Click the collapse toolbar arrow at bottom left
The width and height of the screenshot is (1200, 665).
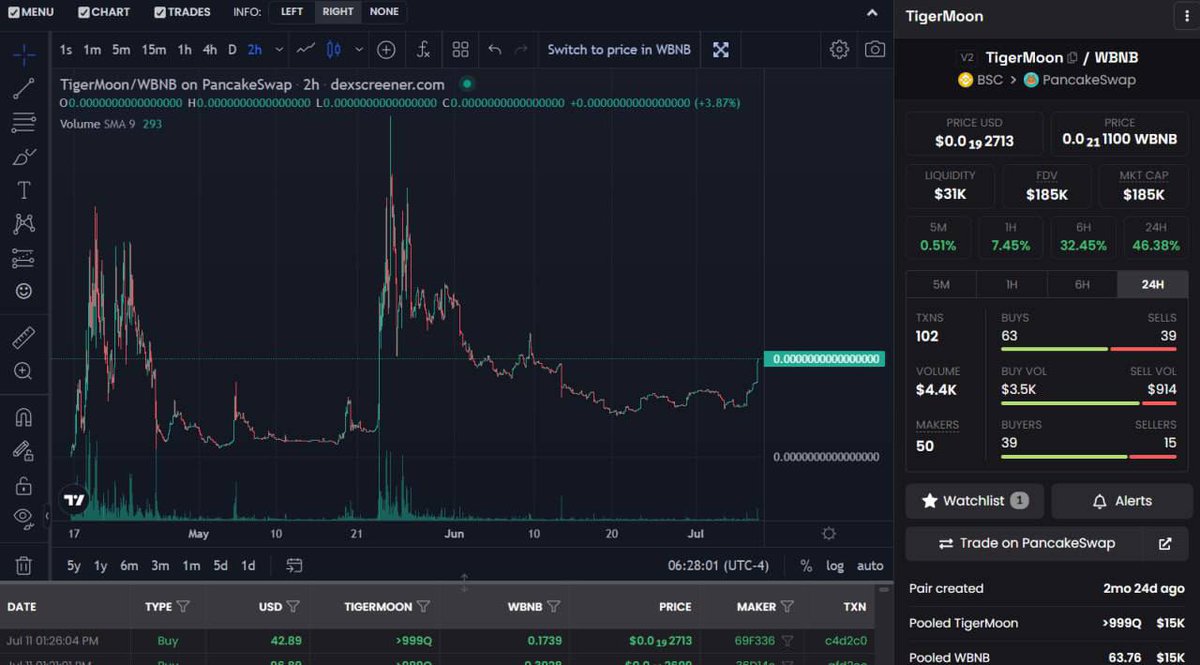click(x=47, y=517)
